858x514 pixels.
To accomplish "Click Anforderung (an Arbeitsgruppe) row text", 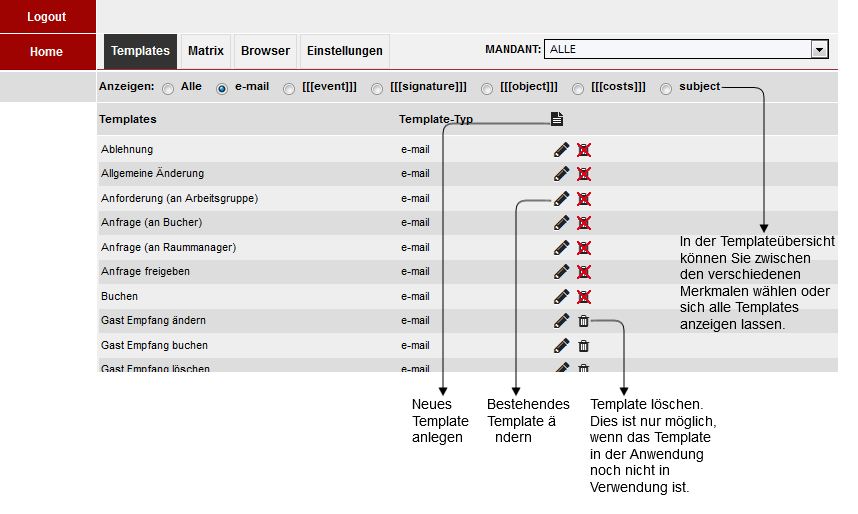I will [179, 198].
